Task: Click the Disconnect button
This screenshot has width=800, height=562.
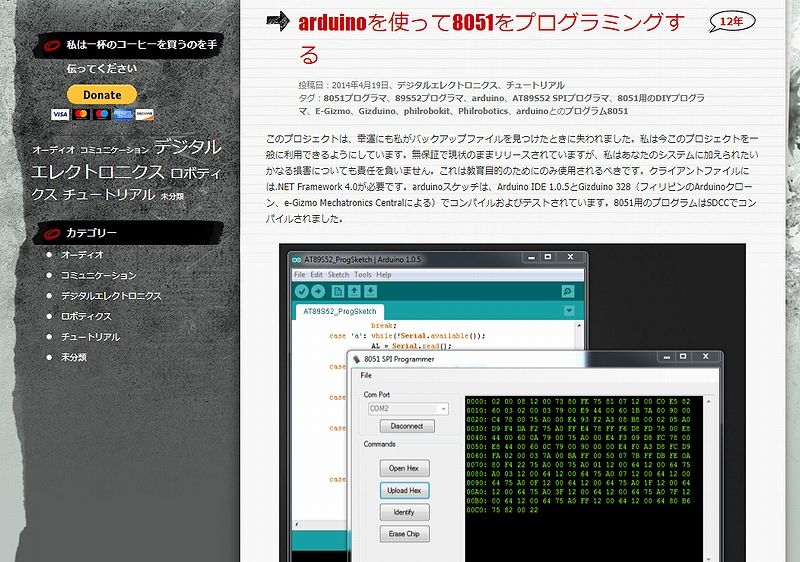Action: (x=407, y=426)
